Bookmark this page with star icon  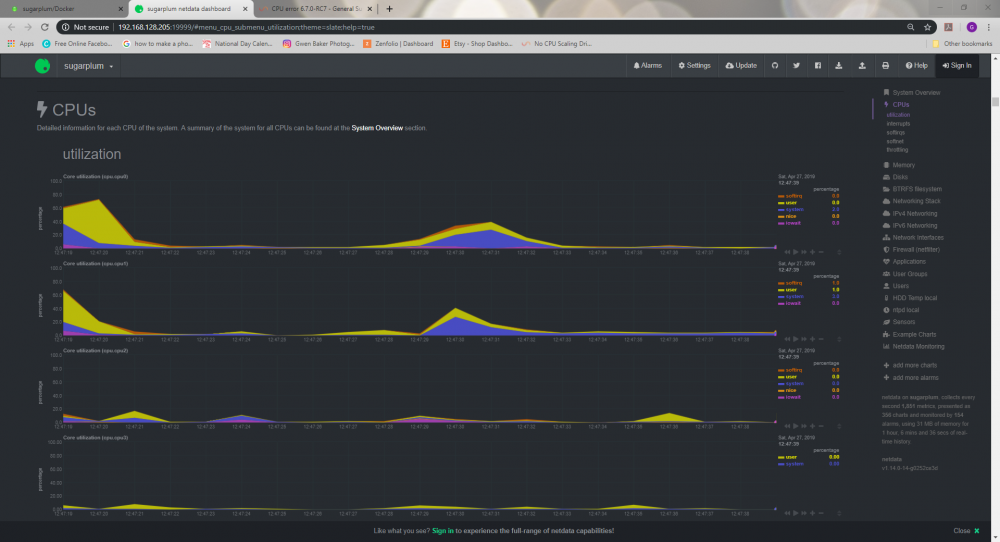(927, 27)
